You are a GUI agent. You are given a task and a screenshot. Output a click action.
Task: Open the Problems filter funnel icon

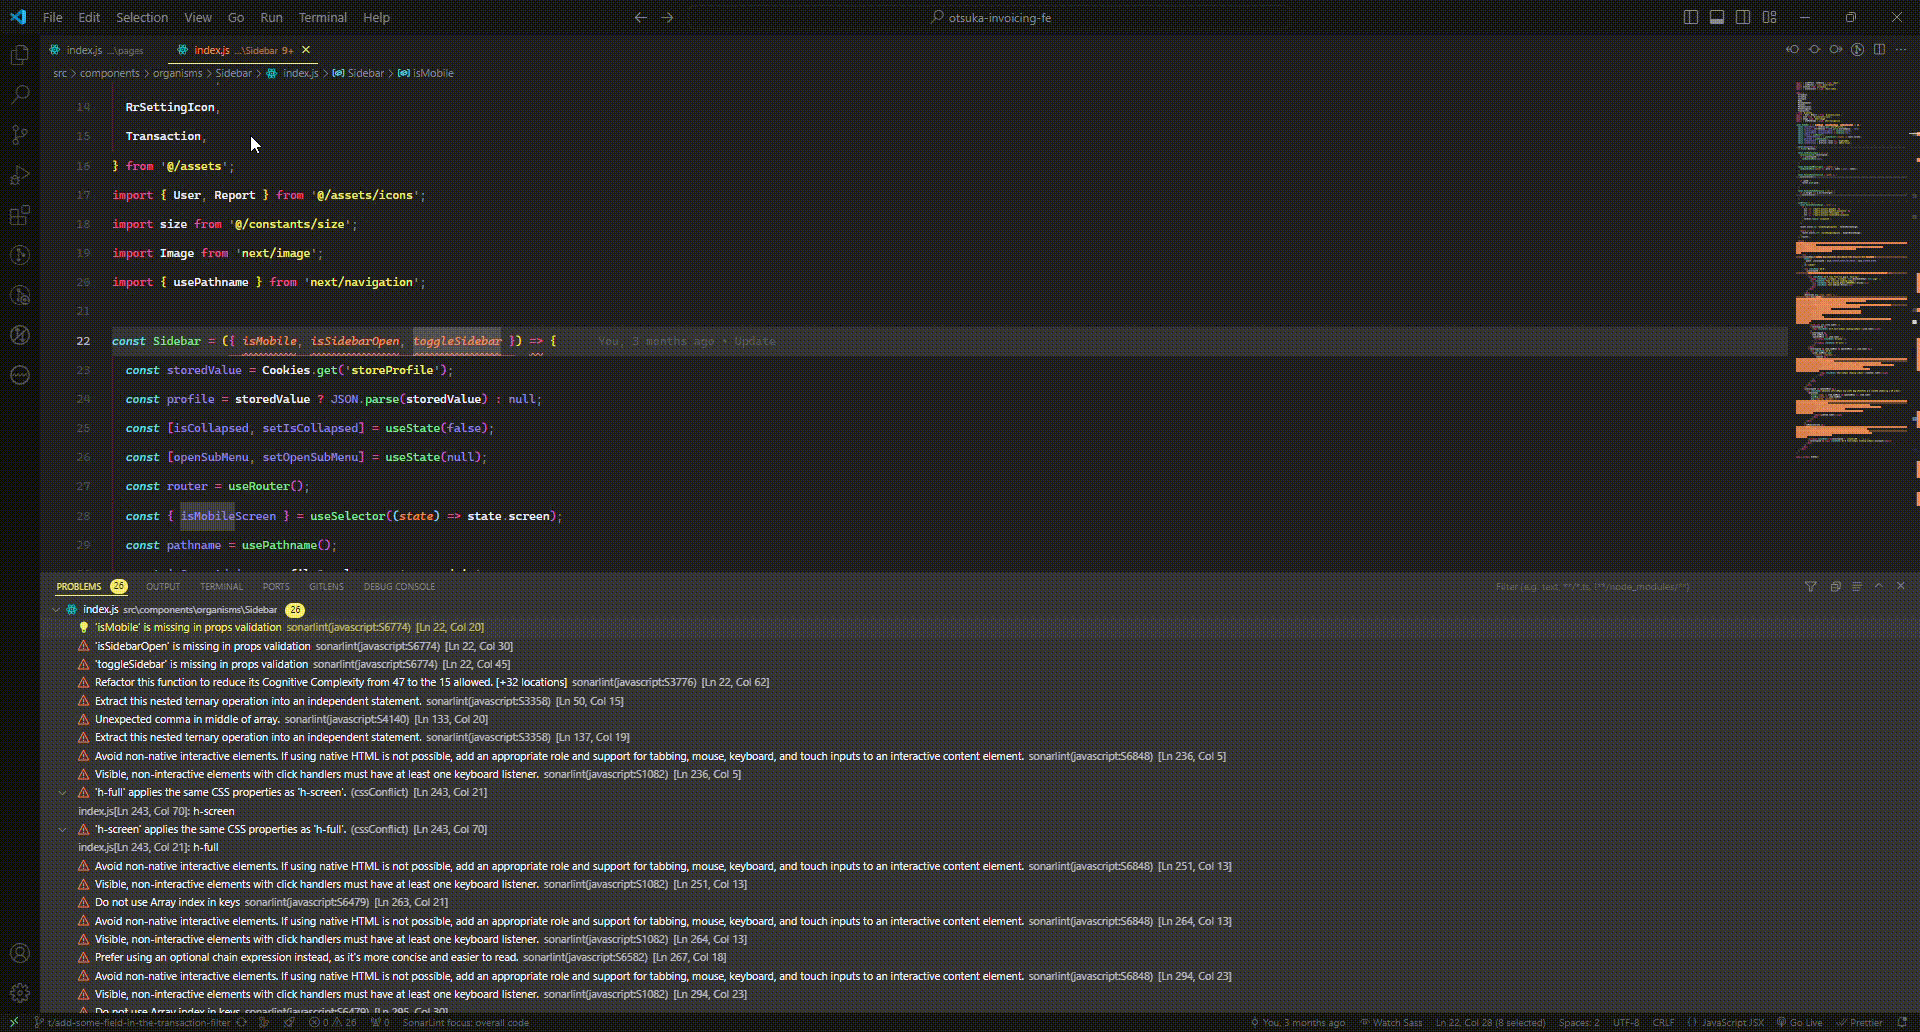click(x=1810, y=586)
